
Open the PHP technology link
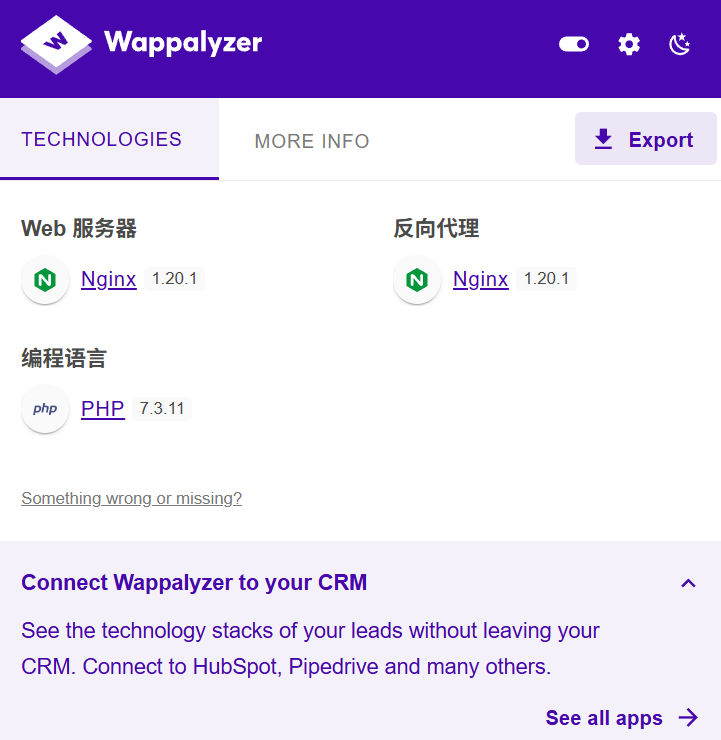tap(102, 408)
